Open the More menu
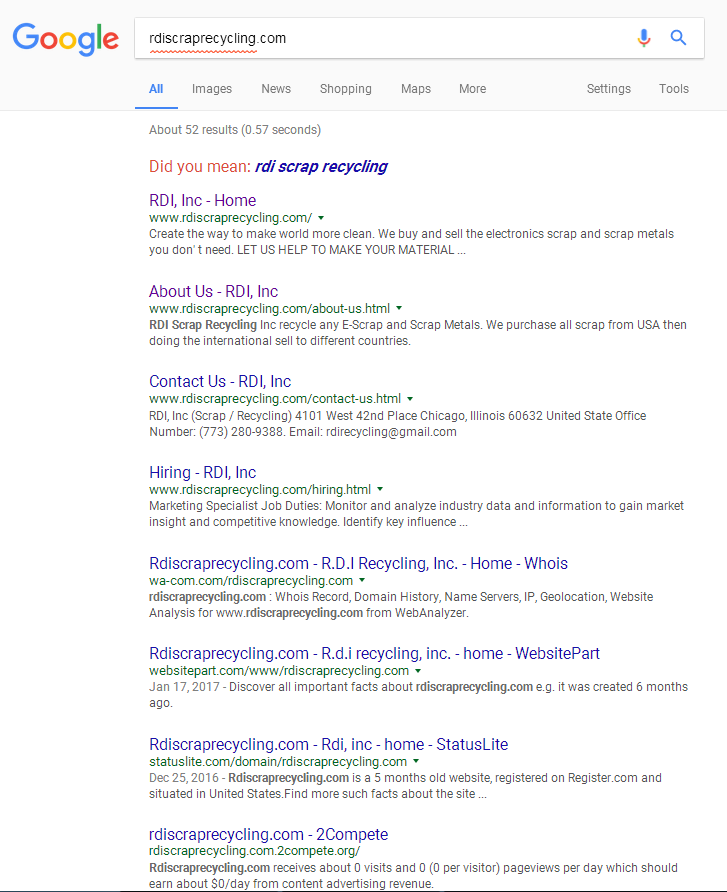The height and width of the screenshot is (892, 727). click(472, 89)
